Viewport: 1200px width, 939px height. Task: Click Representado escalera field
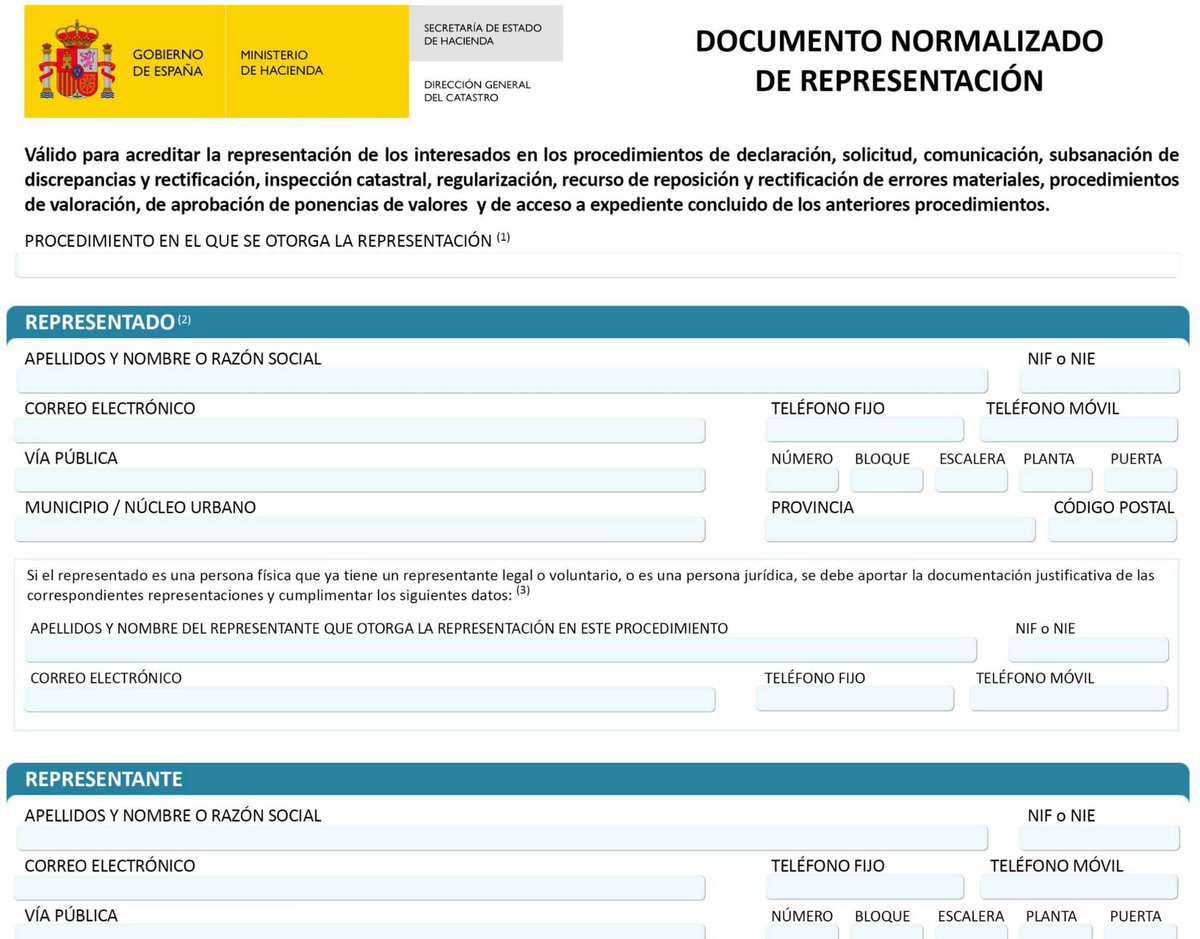[971, 480]
